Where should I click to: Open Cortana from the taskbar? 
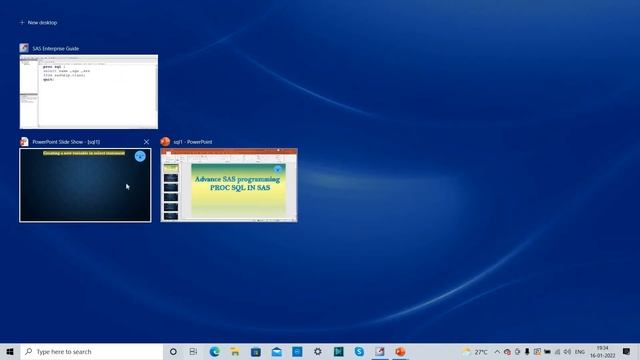173,351
